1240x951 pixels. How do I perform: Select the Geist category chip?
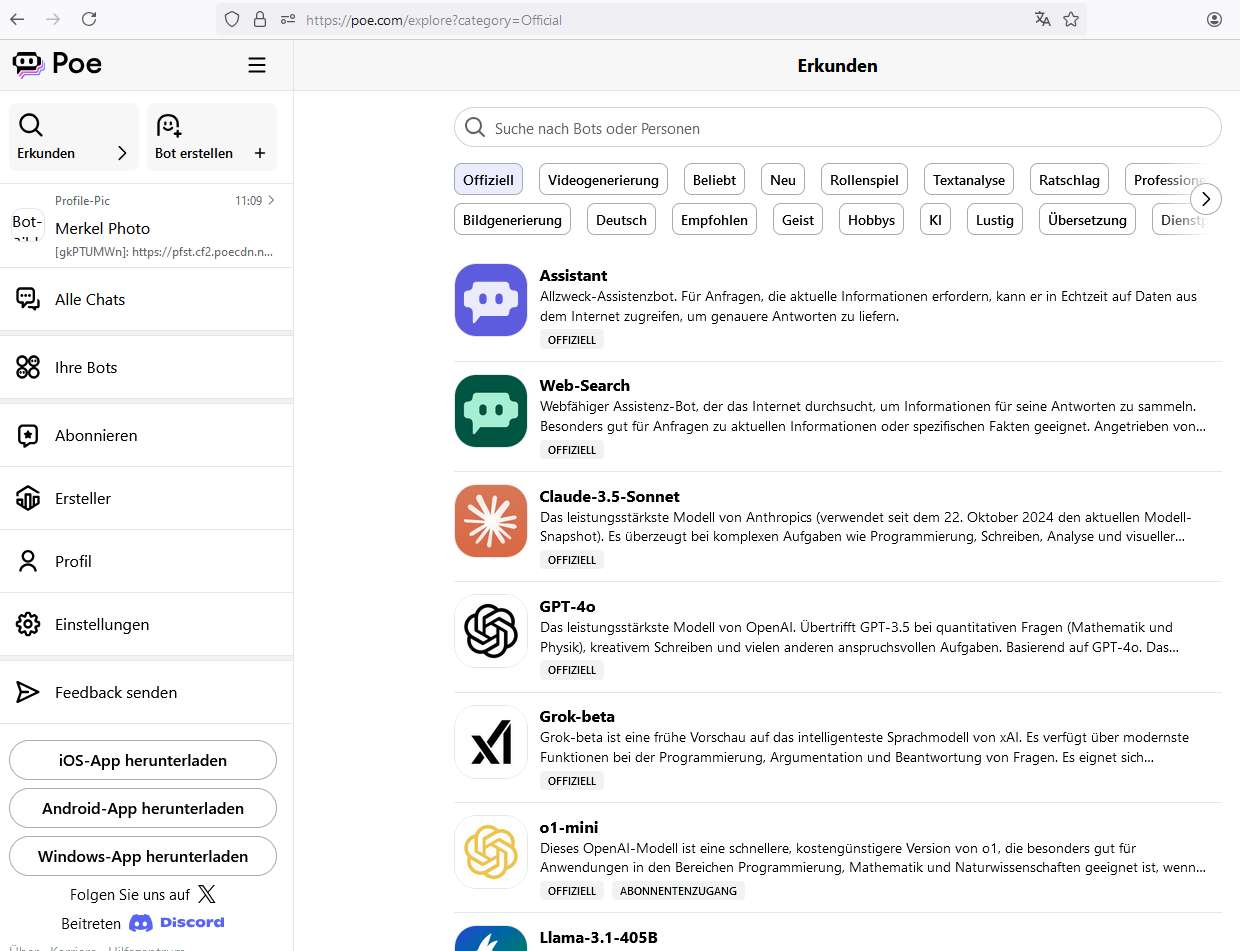tap(798, 220)
